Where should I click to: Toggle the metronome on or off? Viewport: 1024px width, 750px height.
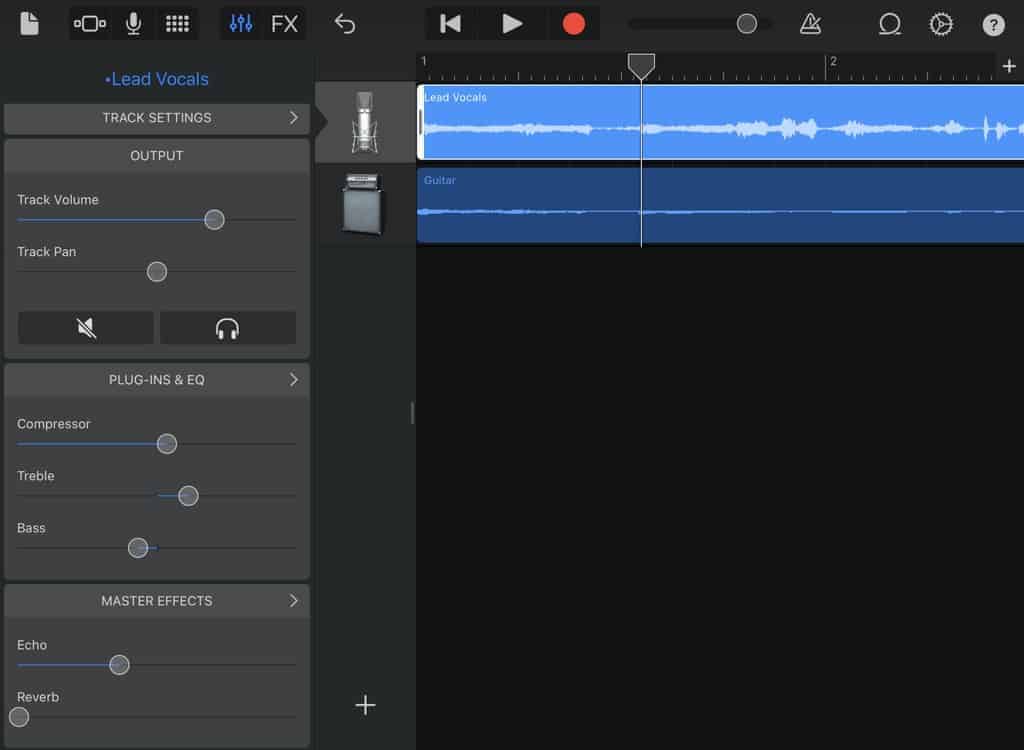(x=810, y=24)
